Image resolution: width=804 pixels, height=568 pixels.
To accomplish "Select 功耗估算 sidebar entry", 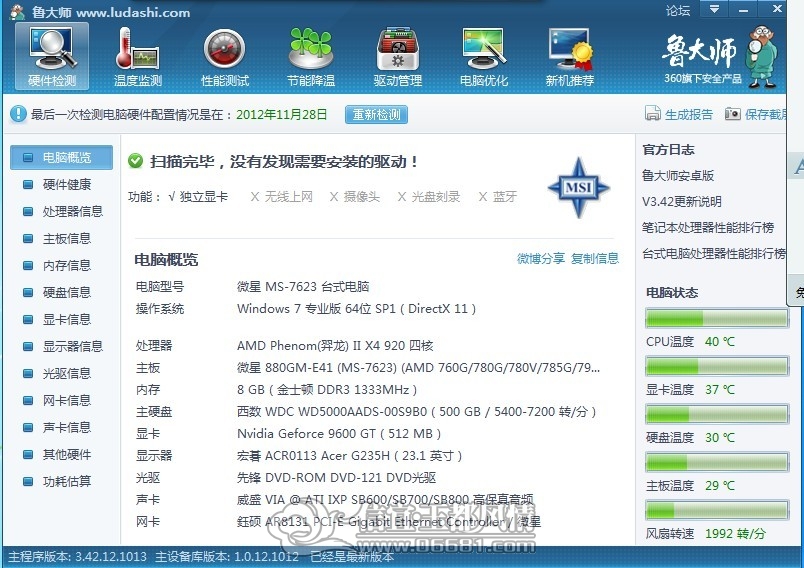I will pyautogui.click(x=62, y=481).
